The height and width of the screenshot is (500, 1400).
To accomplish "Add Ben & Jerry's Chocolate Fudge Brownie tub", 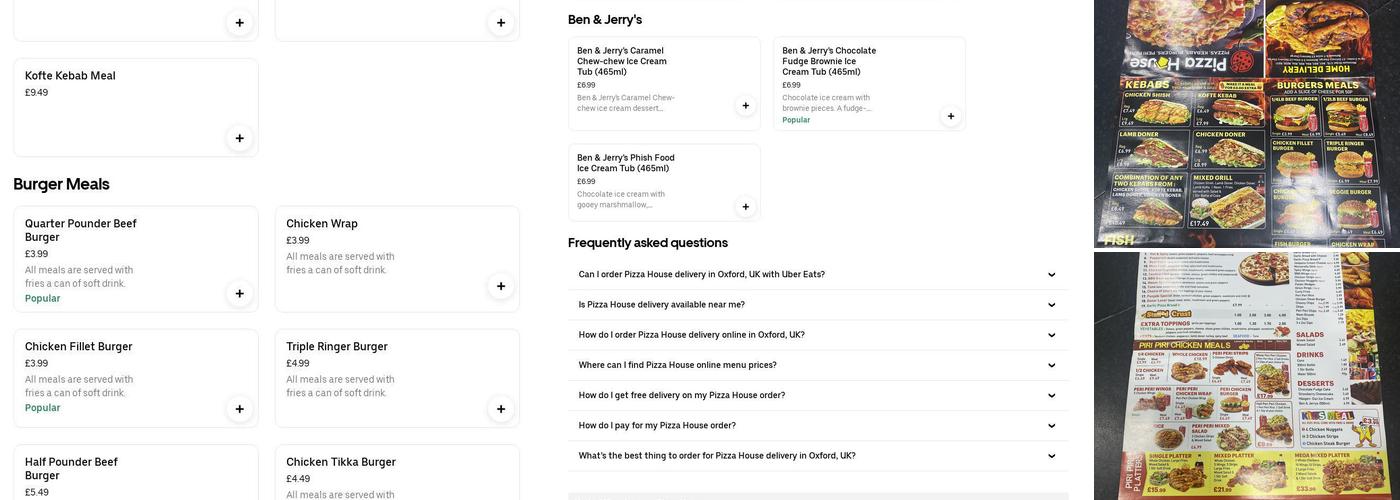I will coord(950,116).
